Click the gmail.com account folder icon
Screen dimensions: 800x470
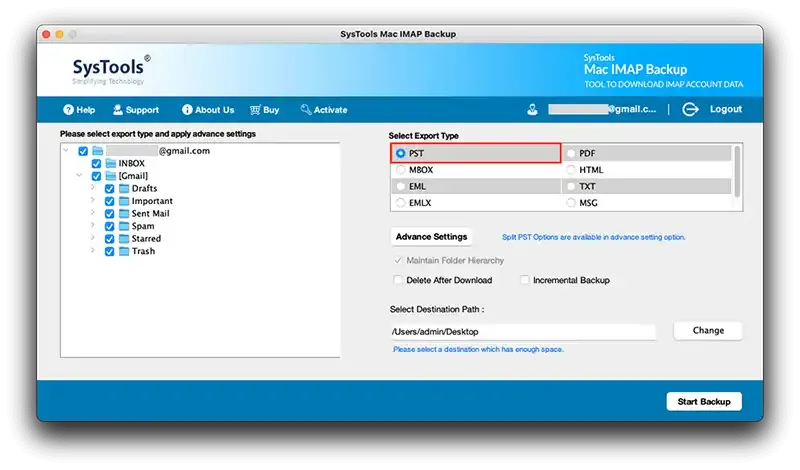click(x=97, y=151)
